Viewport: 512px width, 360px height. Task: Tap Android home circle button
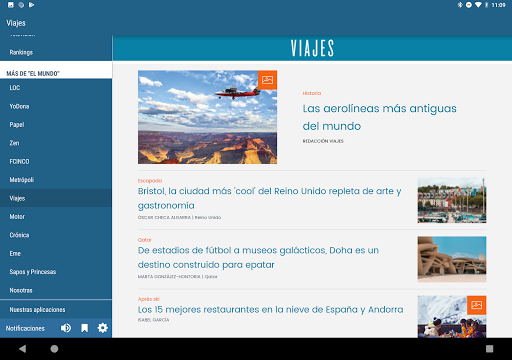[54, 349]
